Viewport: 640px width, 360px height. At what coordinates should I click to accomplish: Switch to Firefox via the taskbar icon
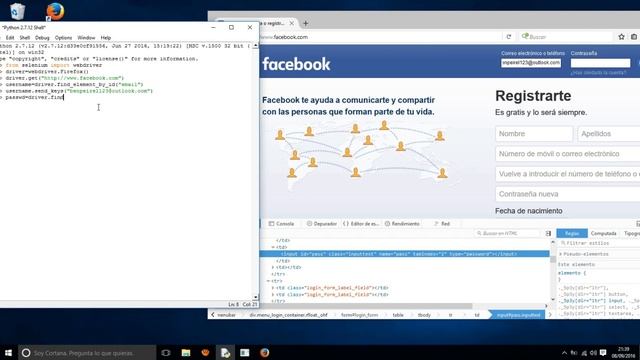[x=264, y=353]
